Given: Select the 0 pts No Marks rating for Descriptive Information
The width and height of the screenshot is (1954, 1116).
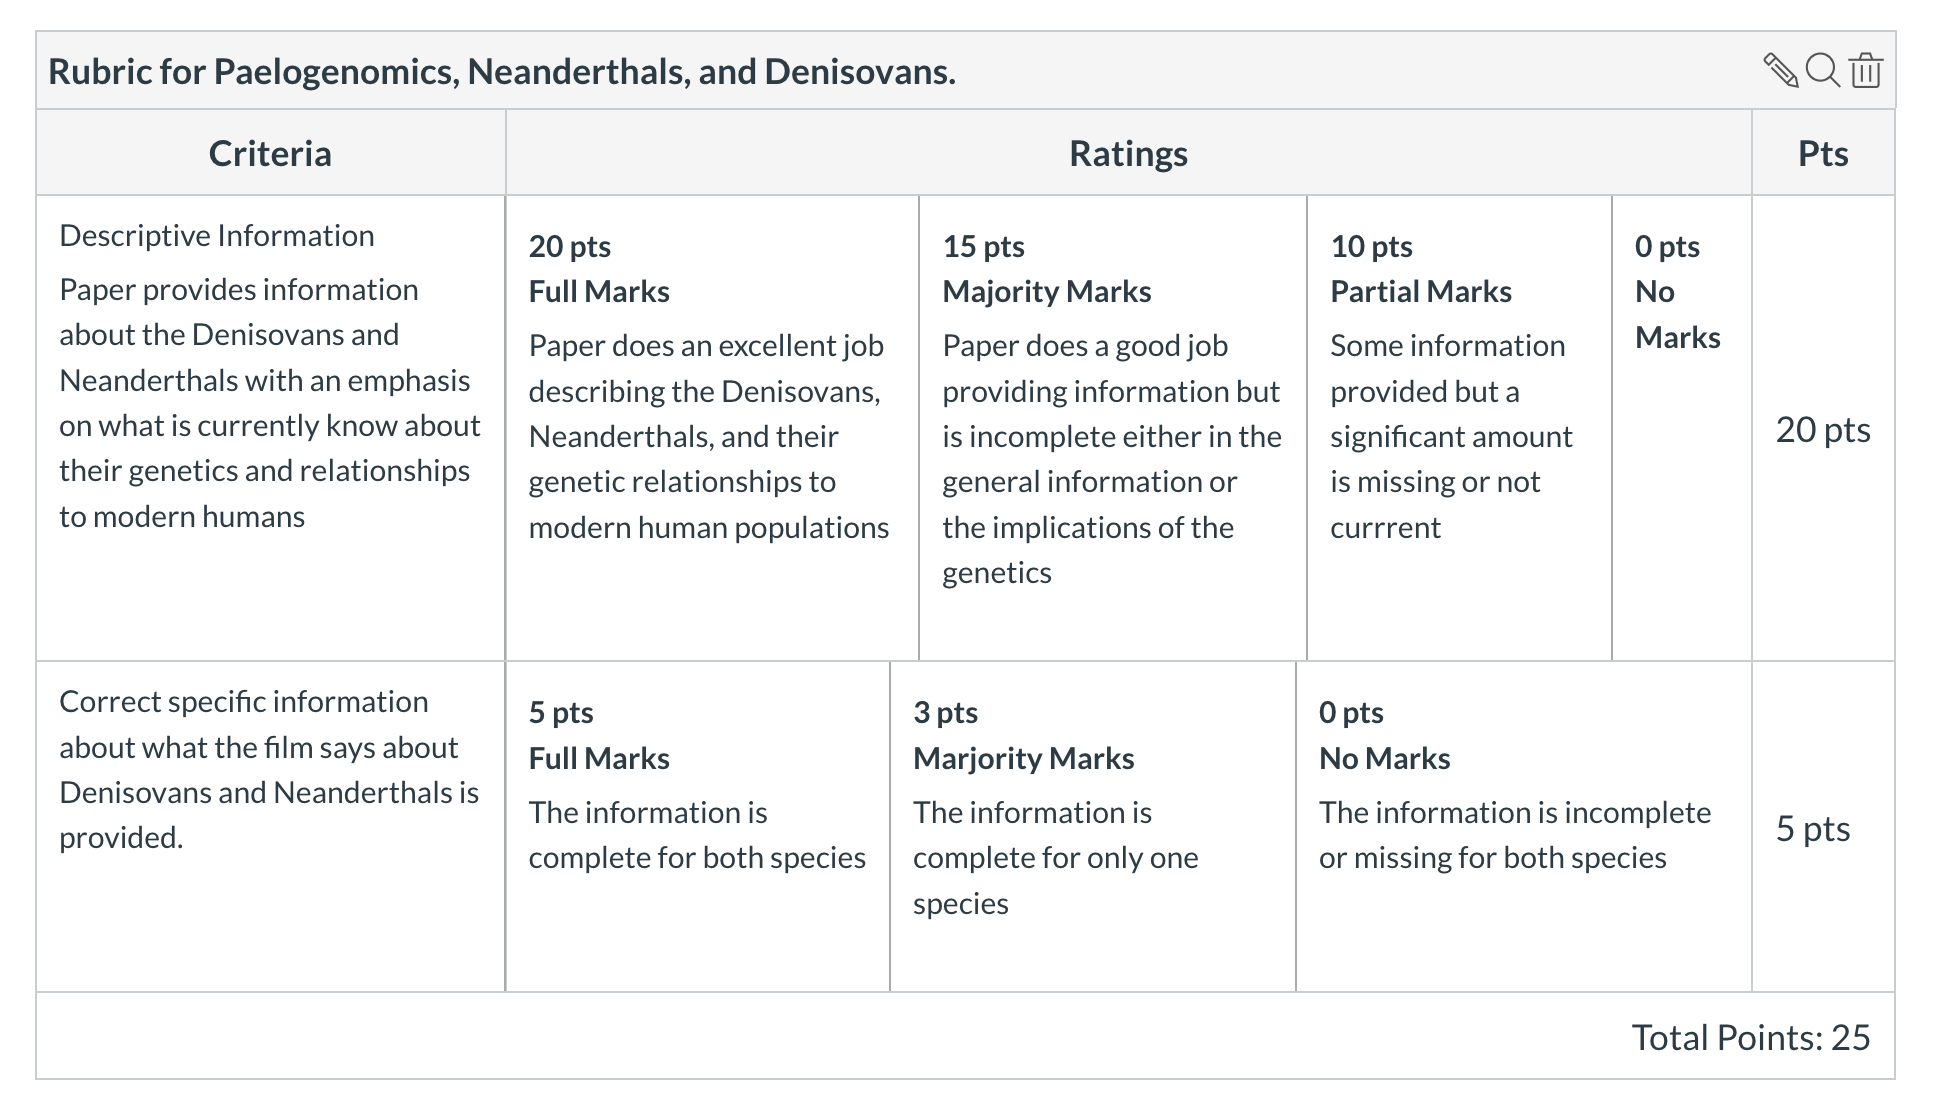Looking at the screenshot, I should (1682, 428).
